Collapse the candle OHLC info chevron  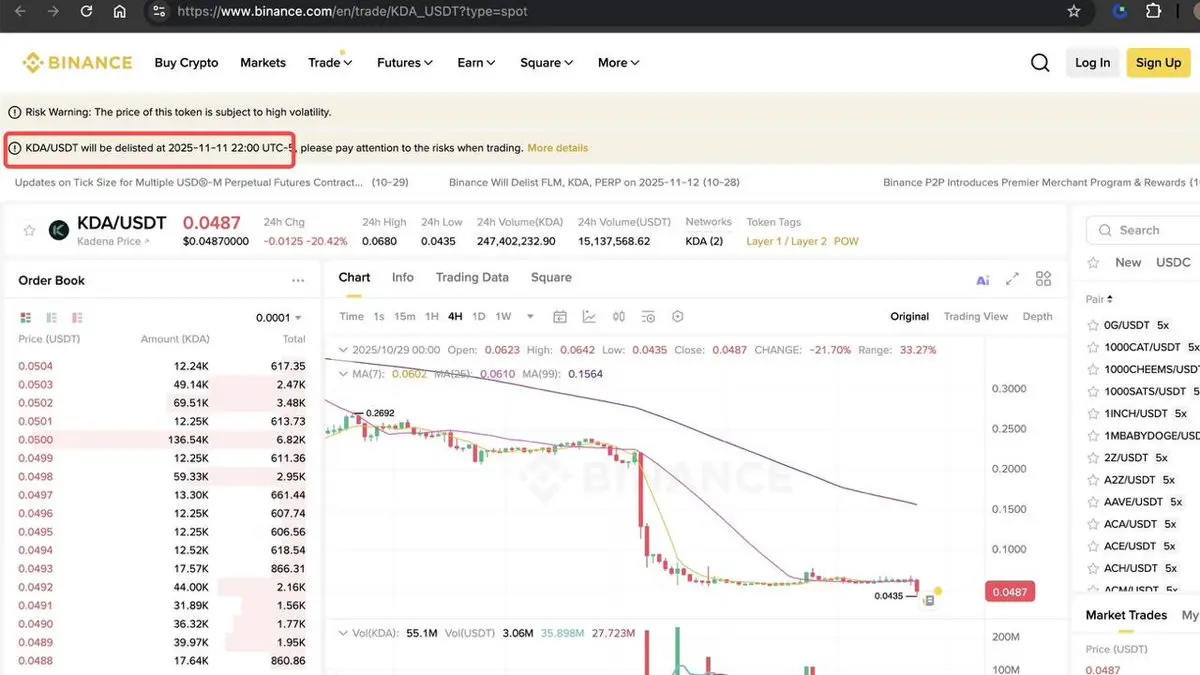coord(343,351)
